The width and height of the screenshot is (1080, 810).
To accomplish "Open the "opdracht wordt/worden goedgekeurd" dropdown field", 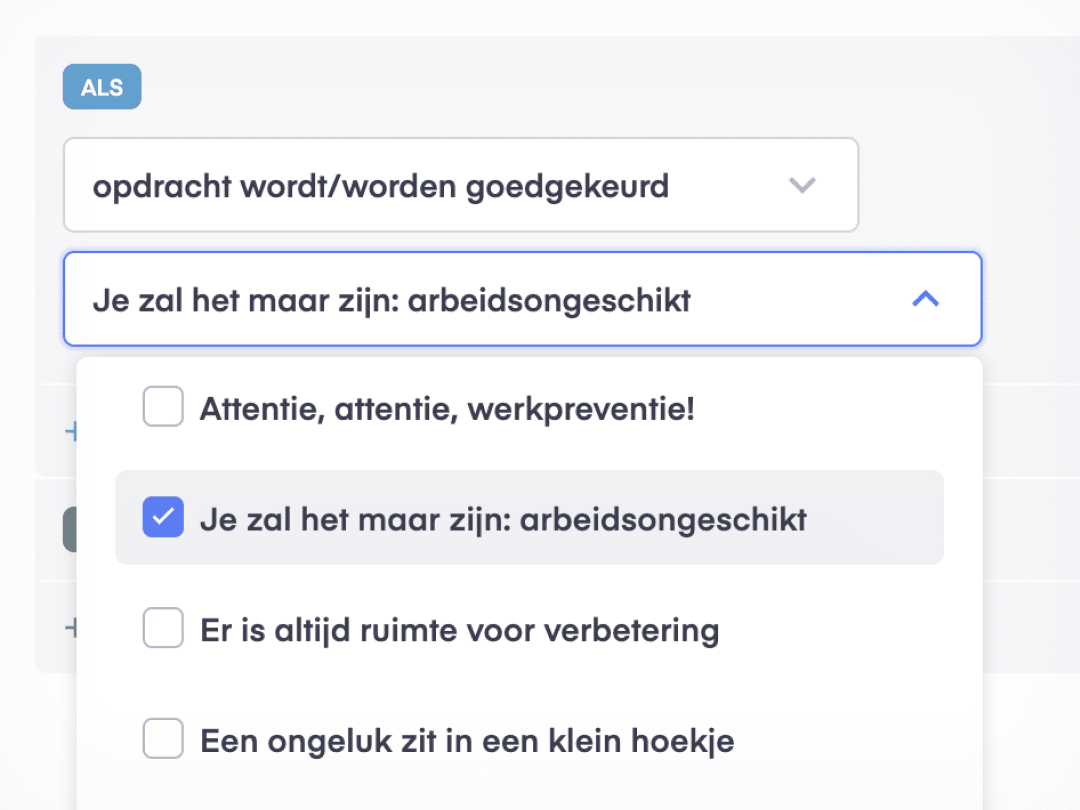I will [x=460, y=185].
